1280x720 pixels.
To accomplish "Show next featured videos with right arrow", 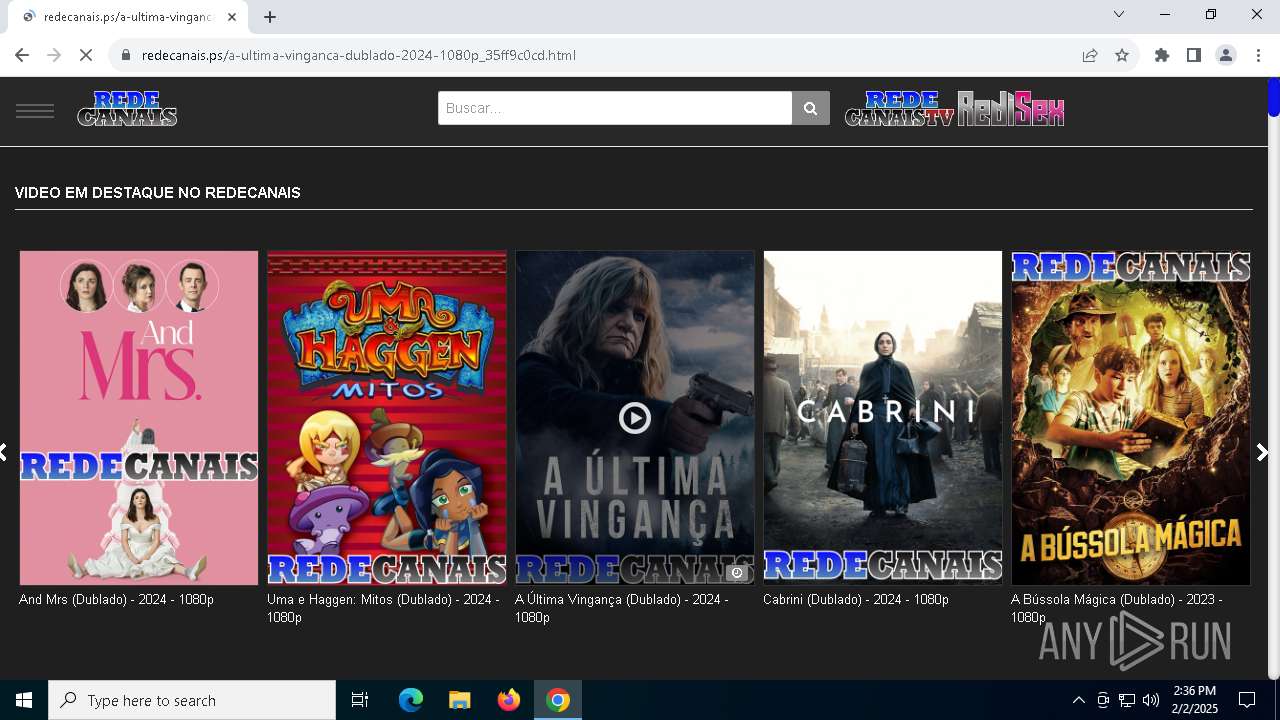I will pos(1262,453).
